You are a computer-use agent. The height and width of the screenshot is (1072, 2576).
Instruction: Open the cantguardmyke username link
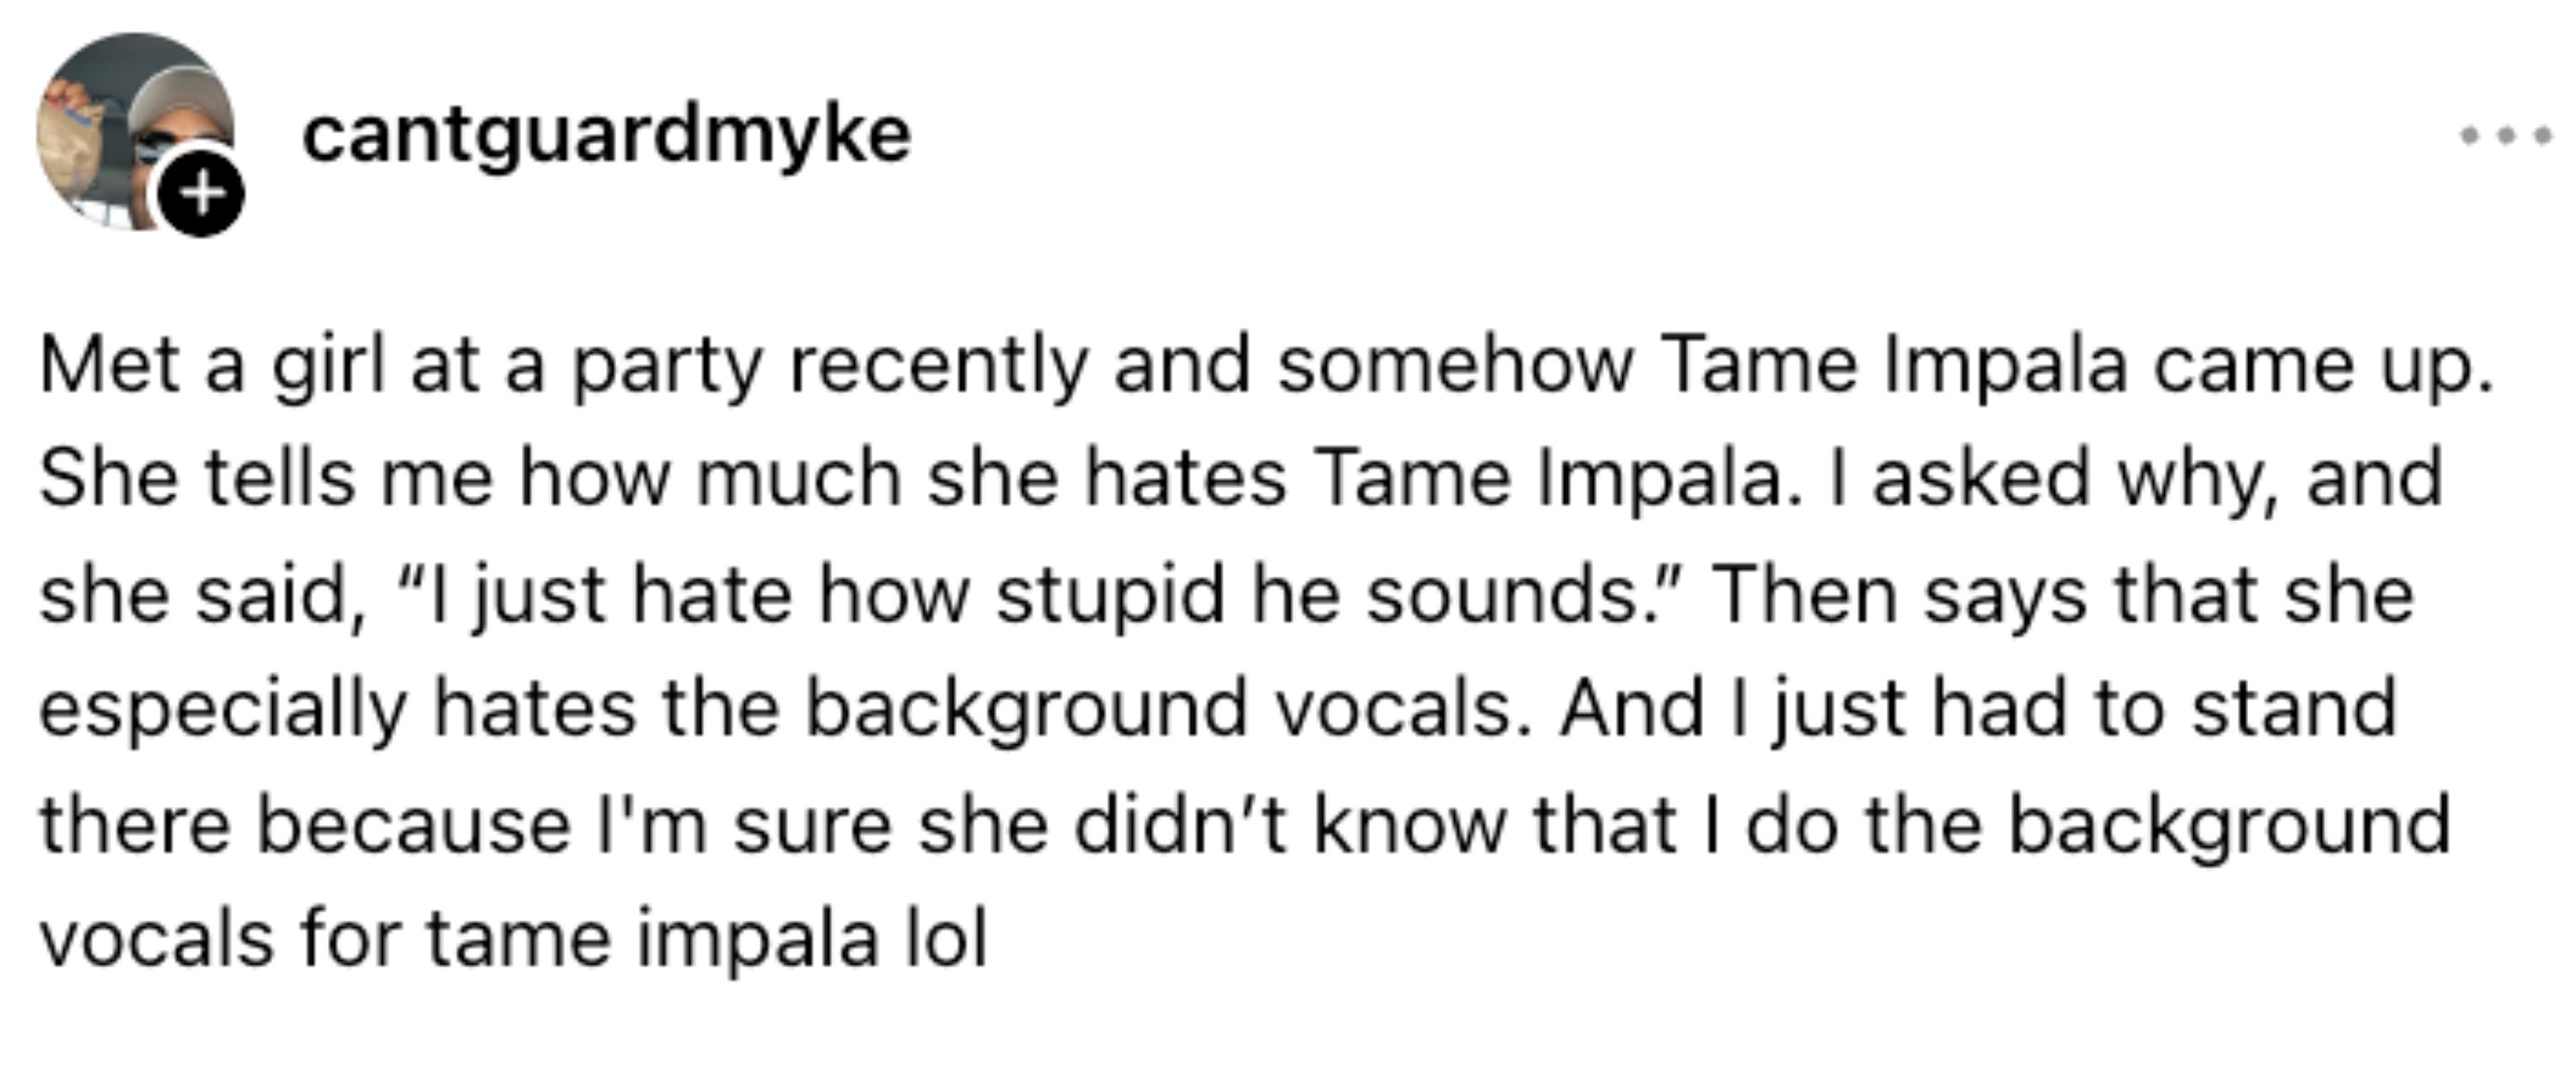click(606, 134)
